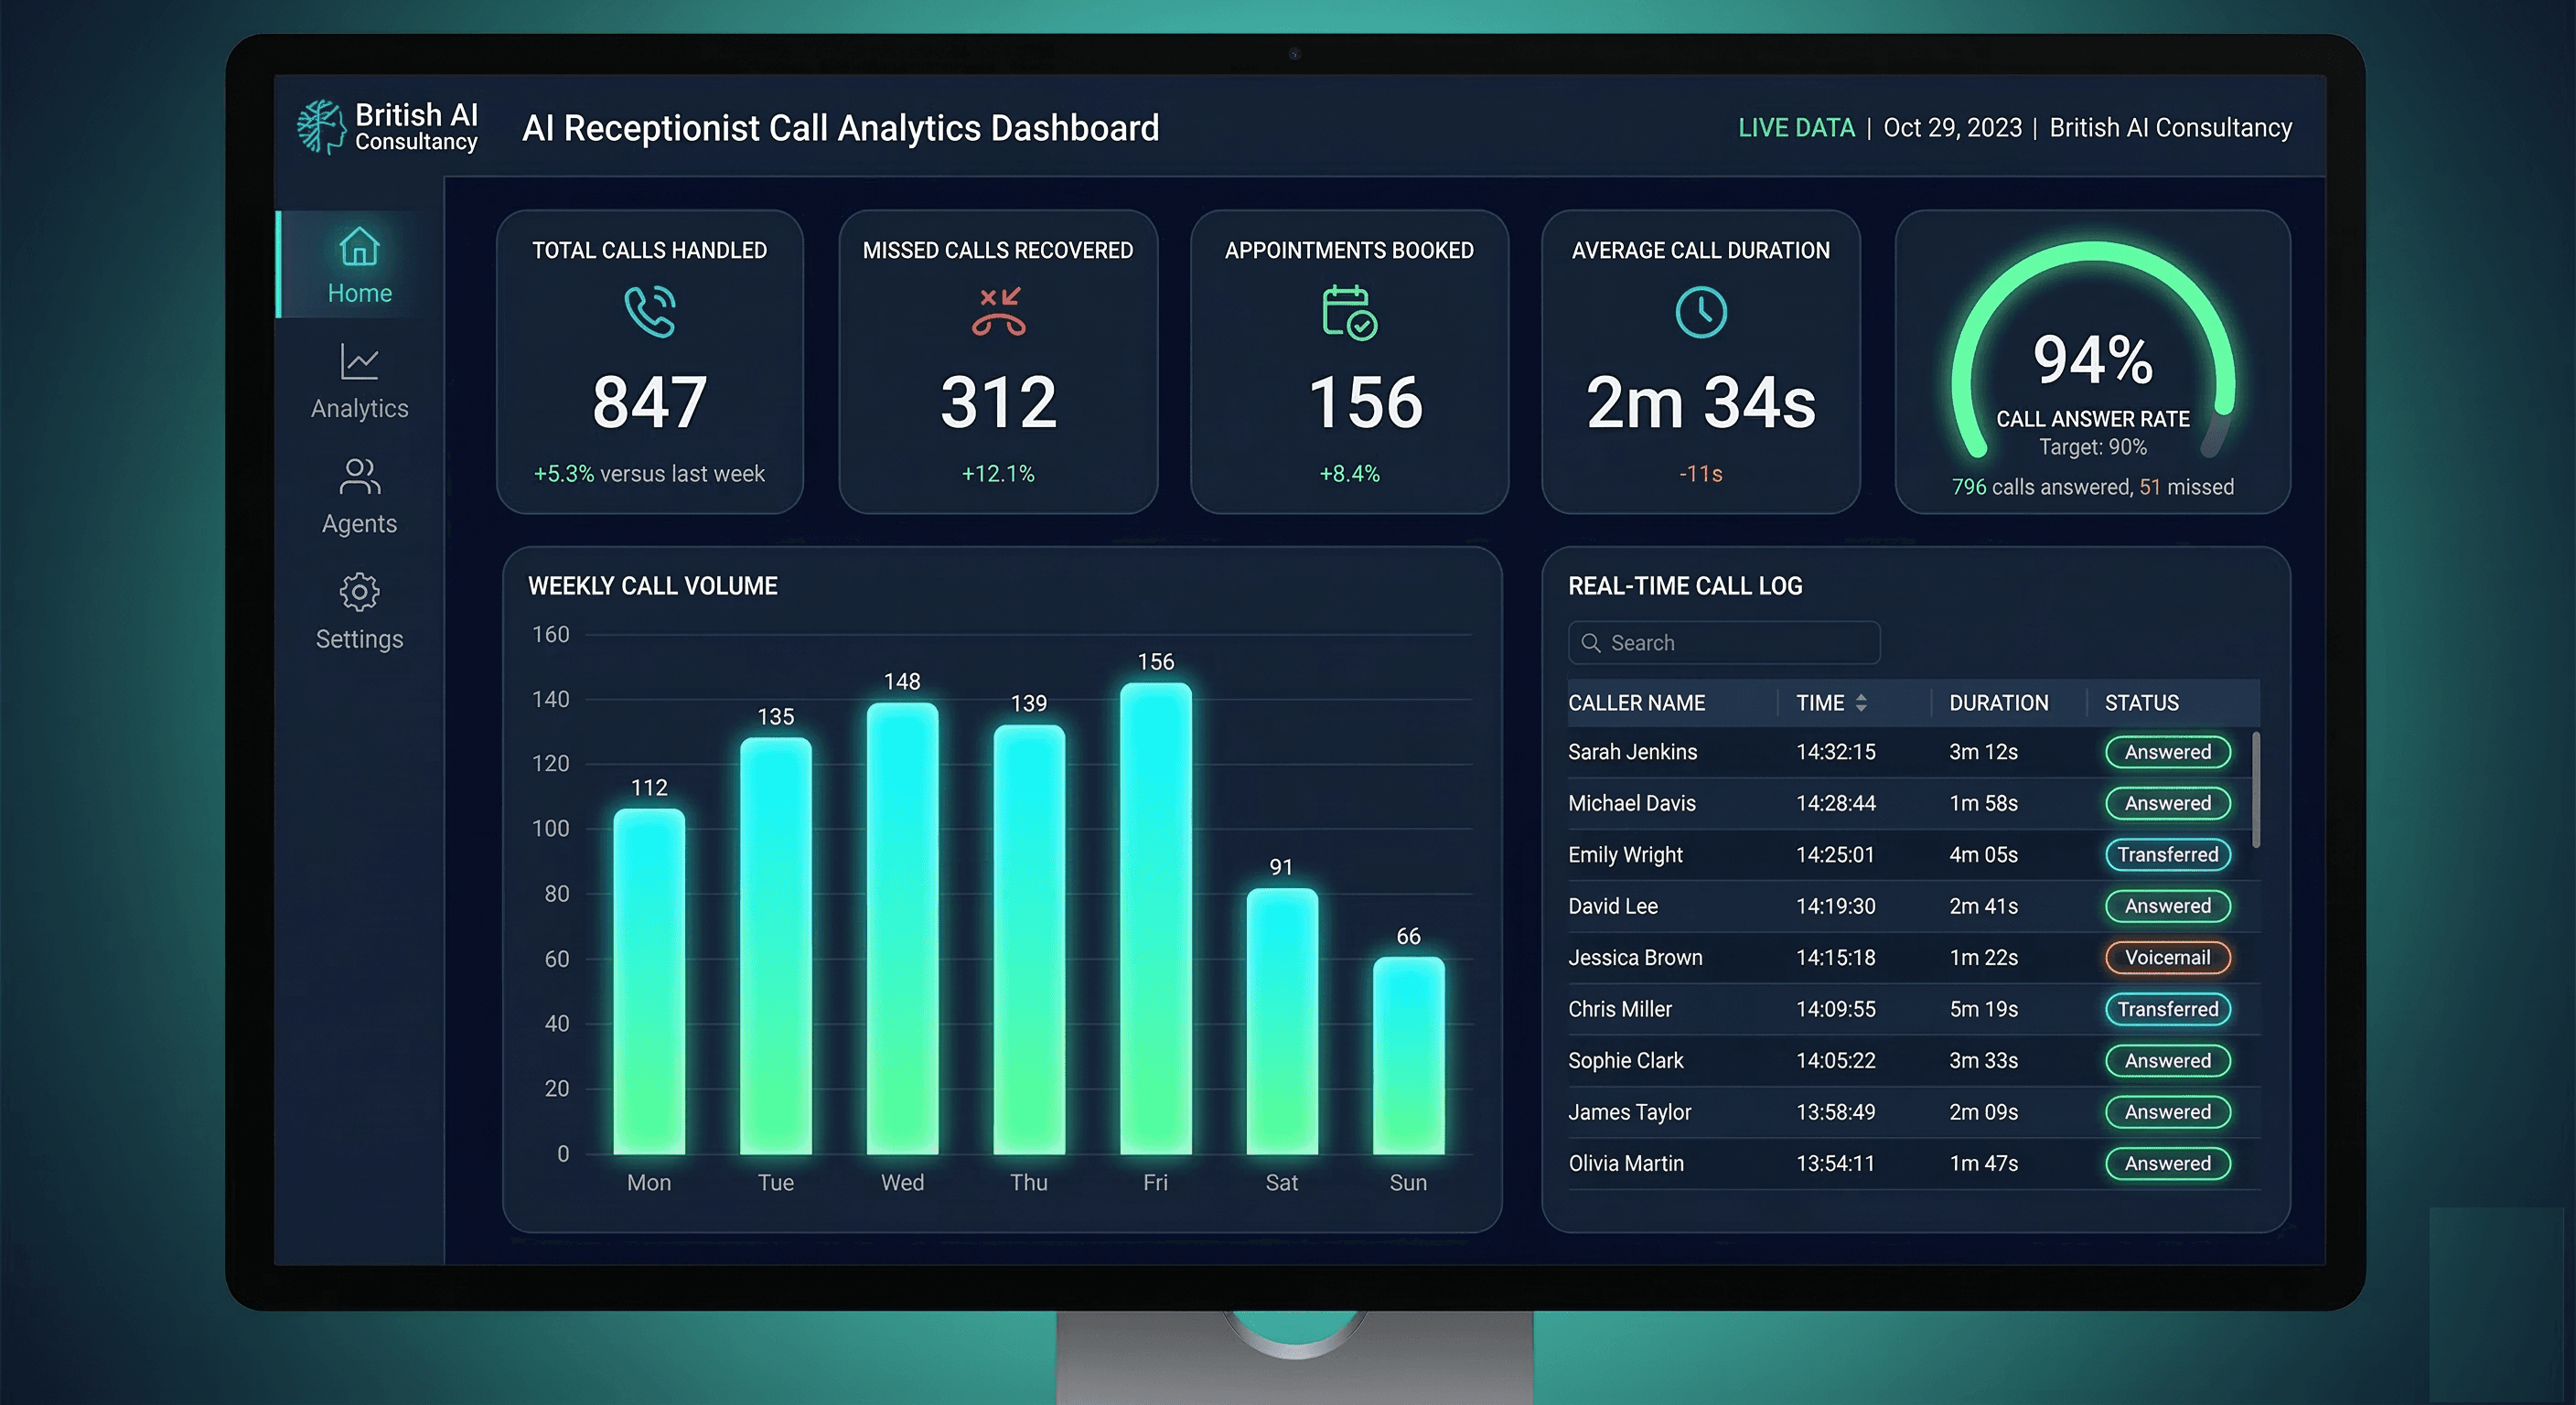Select the Agents people icon

click(x=359, y=477)
